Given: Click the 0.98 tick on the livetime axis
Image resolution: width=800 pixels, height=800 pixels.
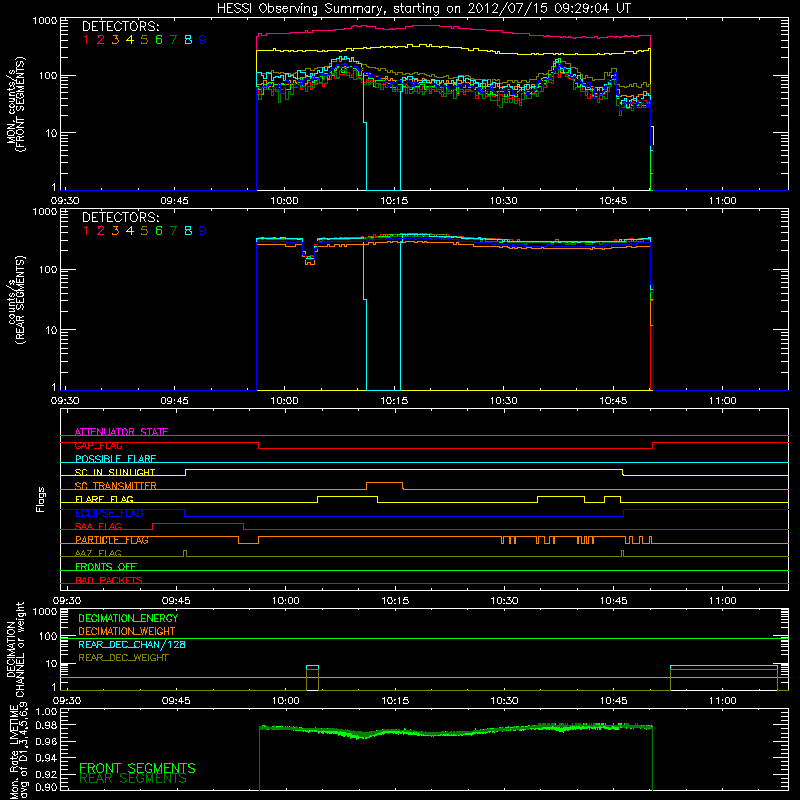Looking at the screenshot, I should [x=46, y=725].
